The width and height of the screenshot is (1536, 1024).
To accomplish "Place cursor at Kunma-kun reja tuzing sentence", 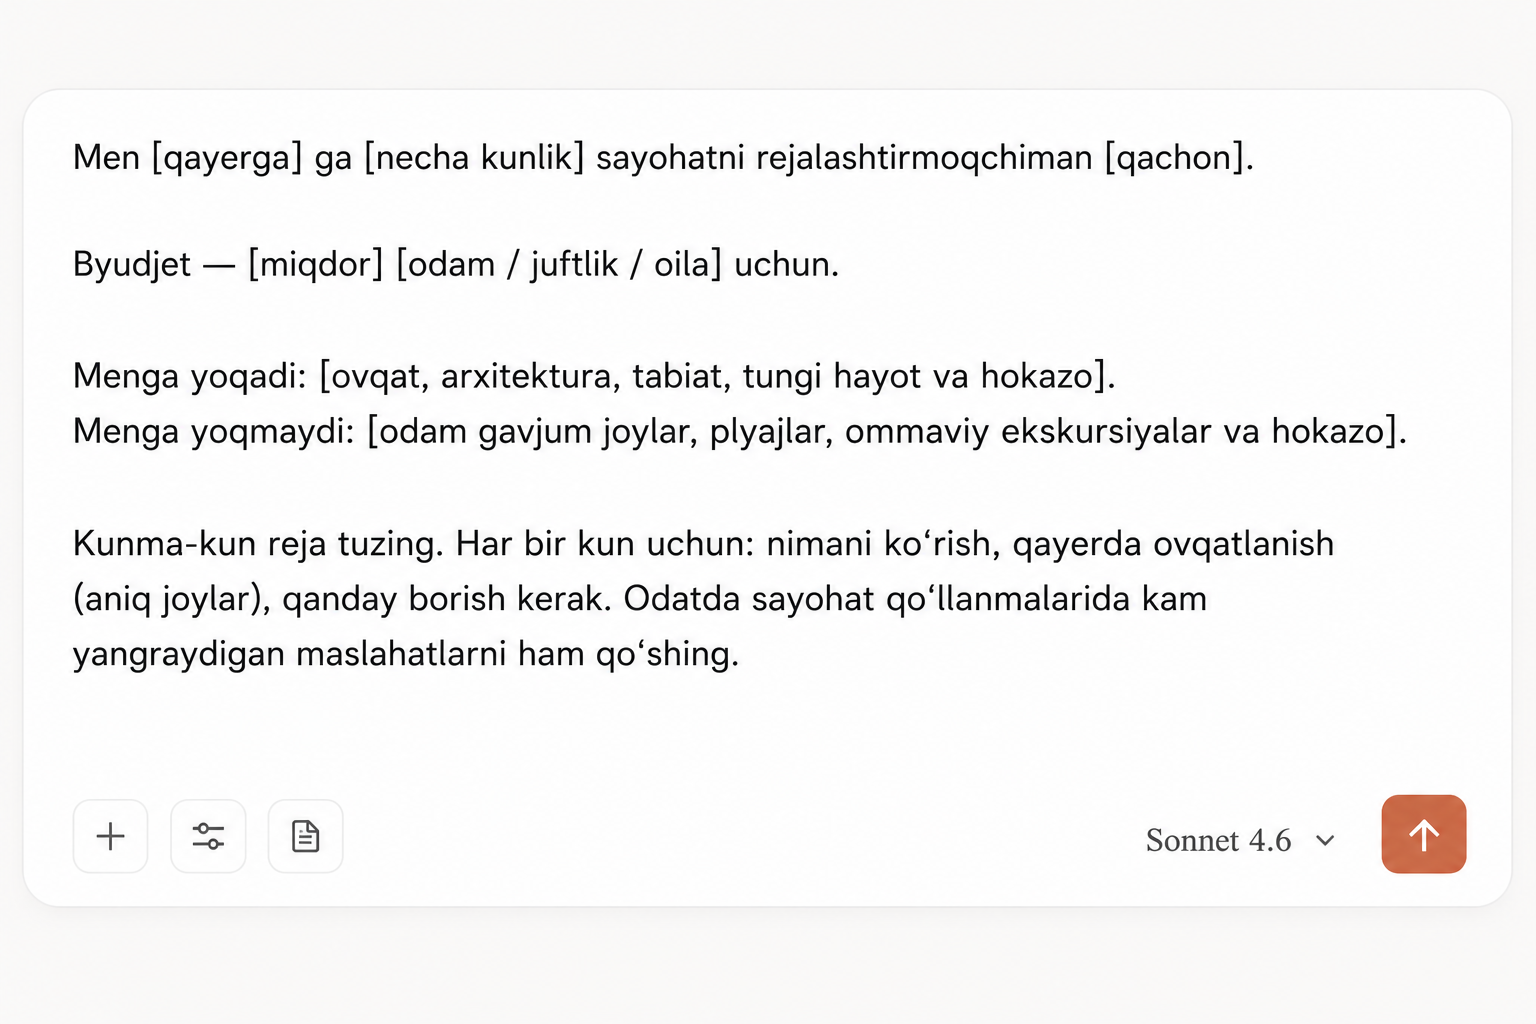I will pyautogui.click(x=258, y=544).
